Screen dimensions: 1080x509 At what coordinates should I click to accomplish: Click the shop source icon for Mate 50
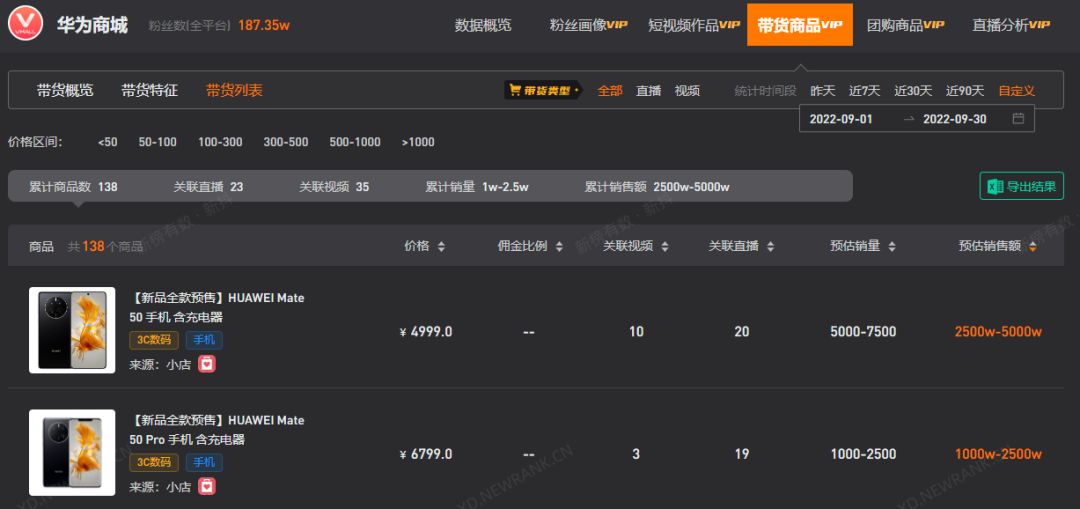[207, 364]
